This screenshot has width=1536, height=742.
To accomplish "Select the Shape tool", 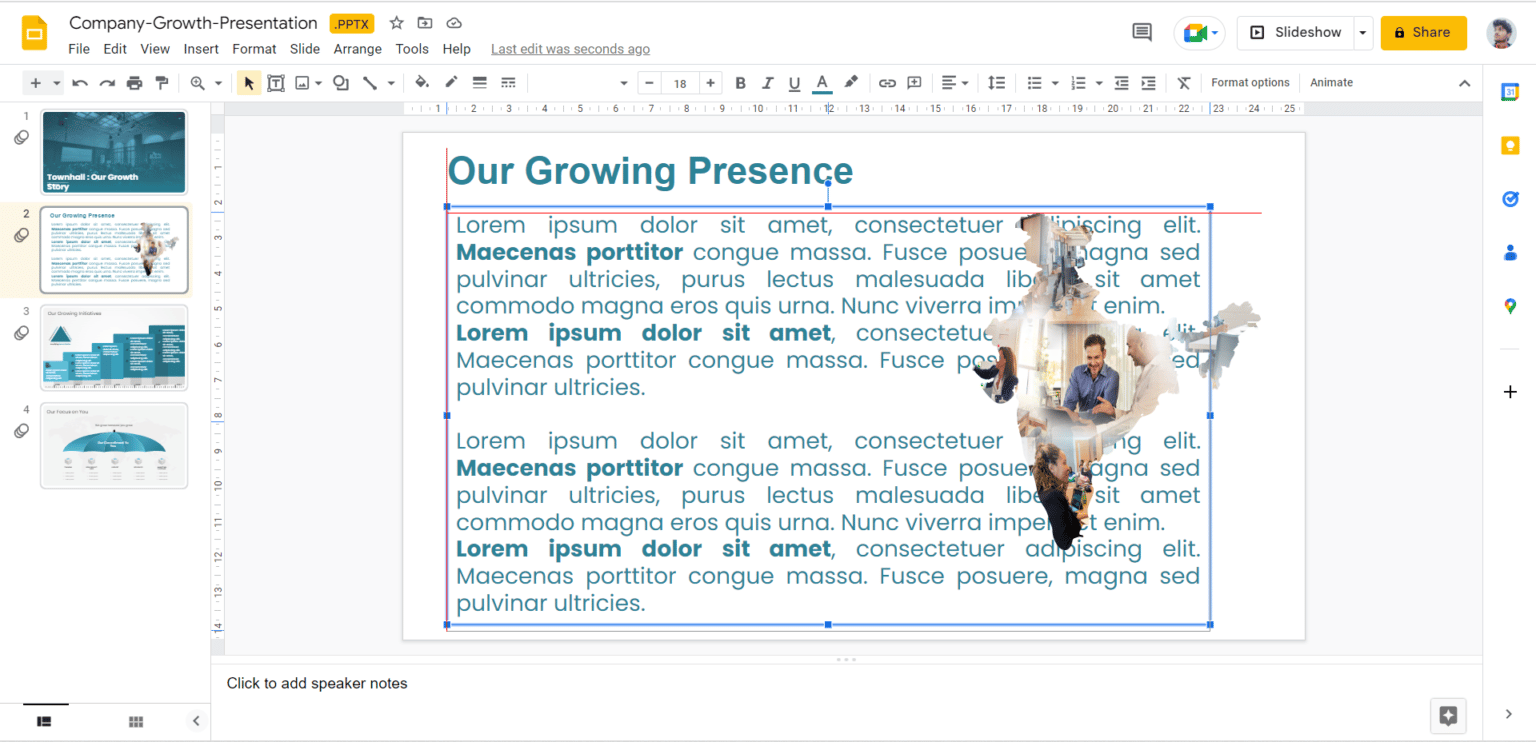I will (x=340, y=82).
